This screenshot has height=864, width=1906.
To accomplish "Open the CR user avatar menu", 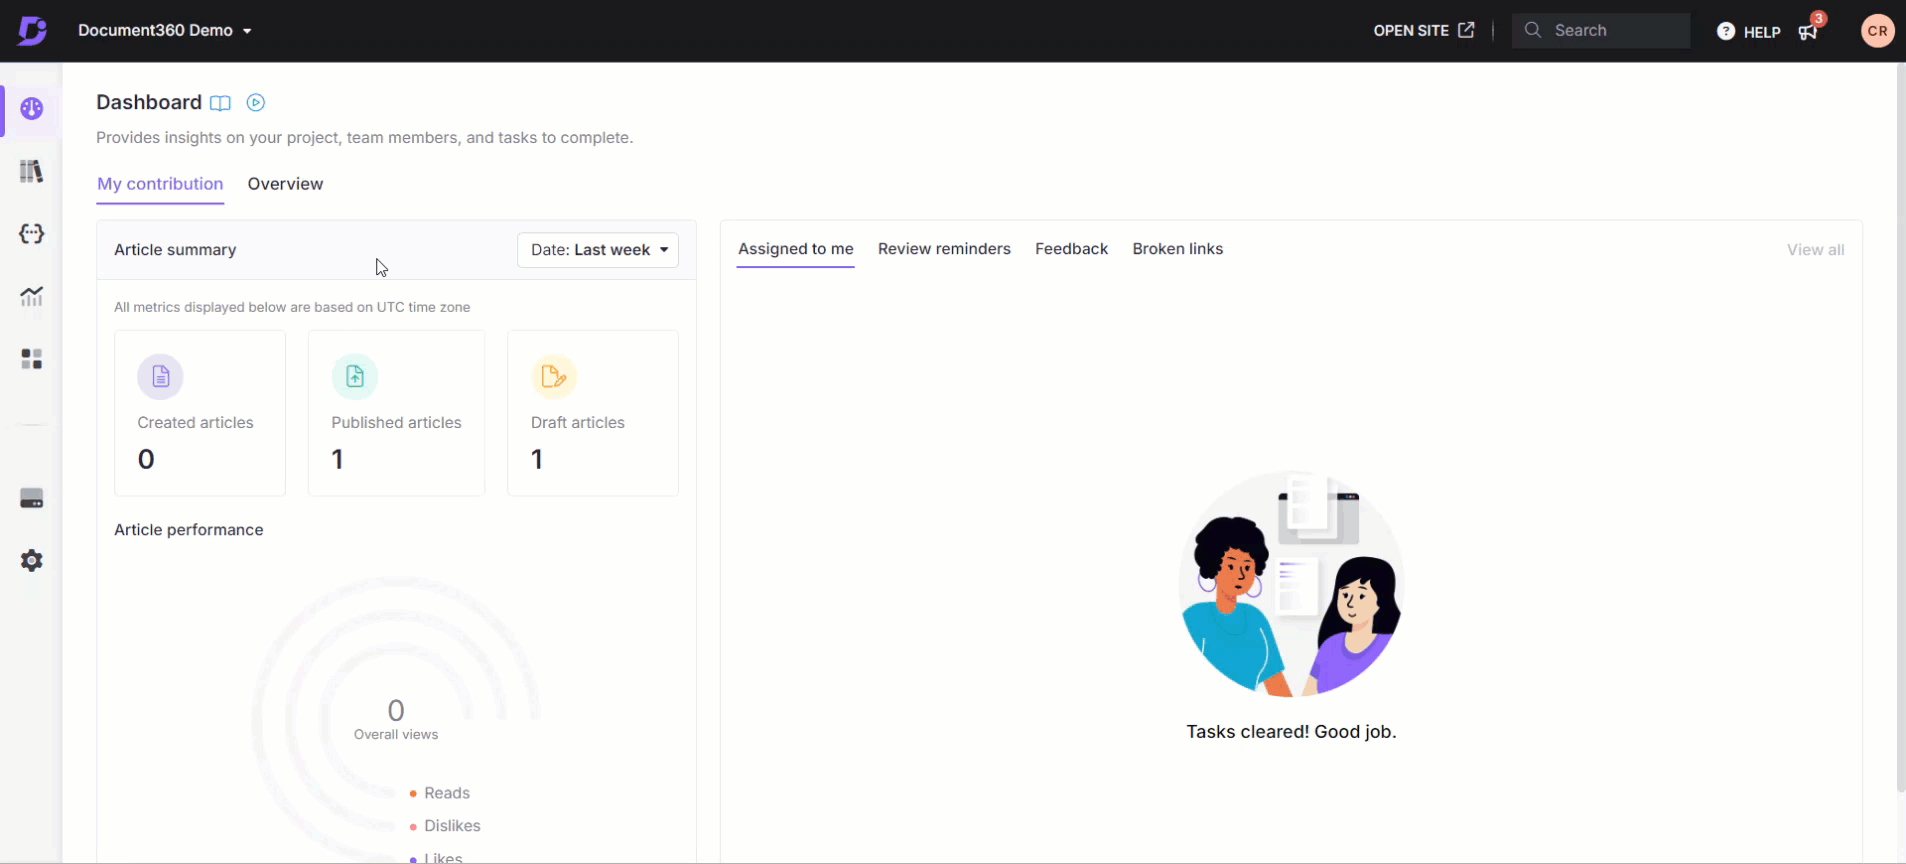I will coord(1878,31).
